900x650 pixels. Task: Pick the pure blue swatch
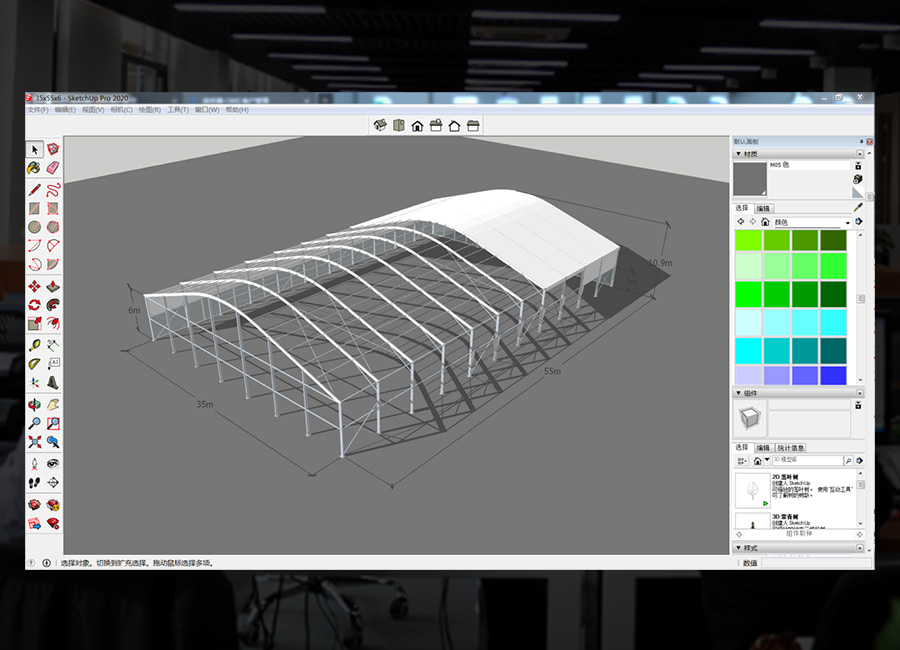(x=833, y=376)
